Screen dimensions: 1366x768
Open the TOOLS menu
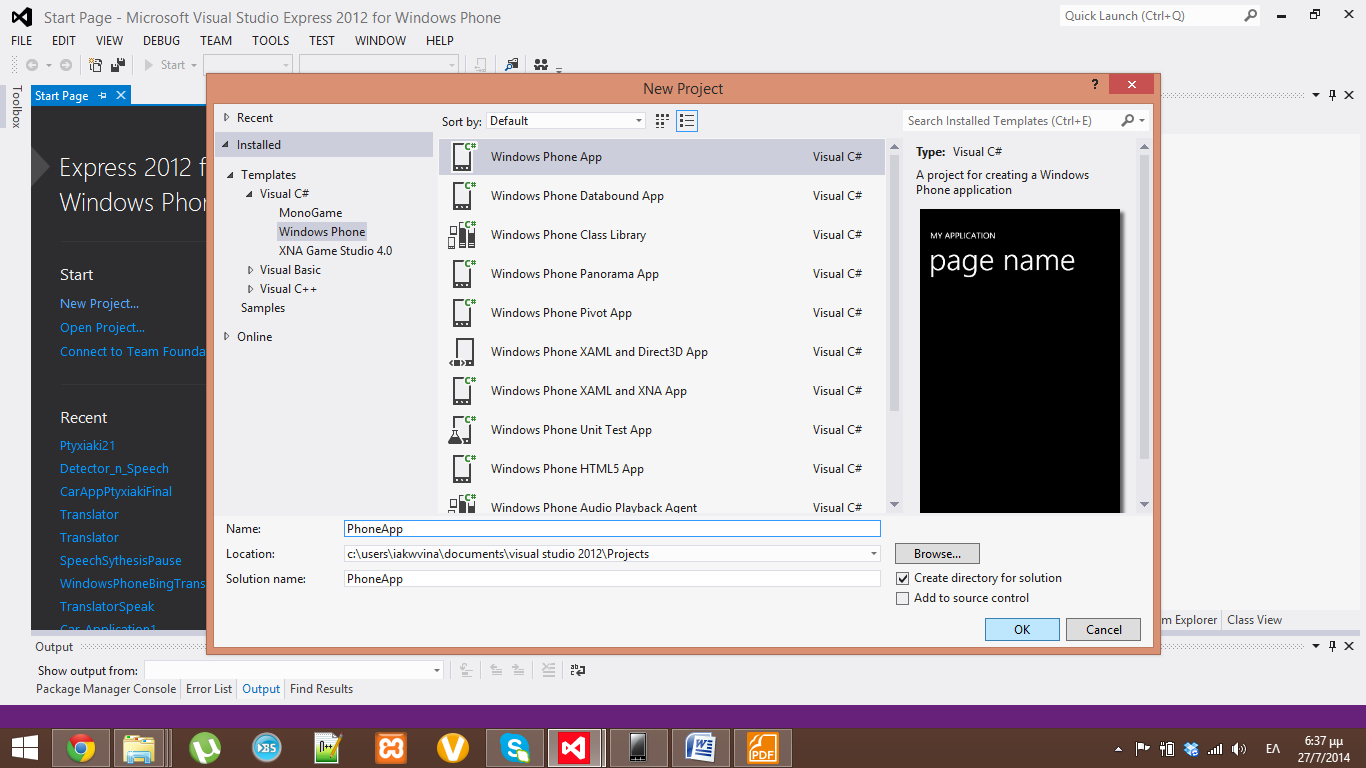pos(270,41)
